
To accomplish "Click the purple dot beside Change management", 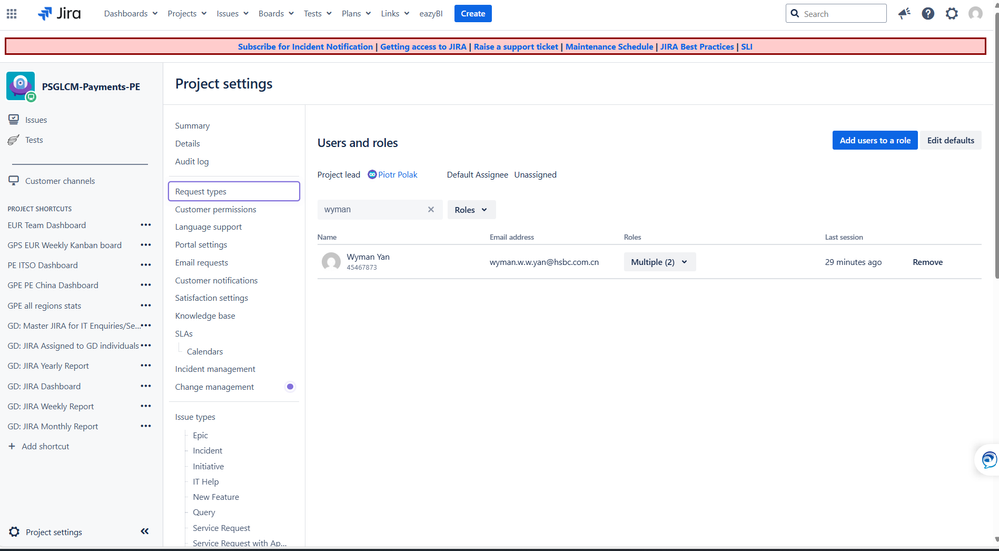I will [x=290, y=387].
